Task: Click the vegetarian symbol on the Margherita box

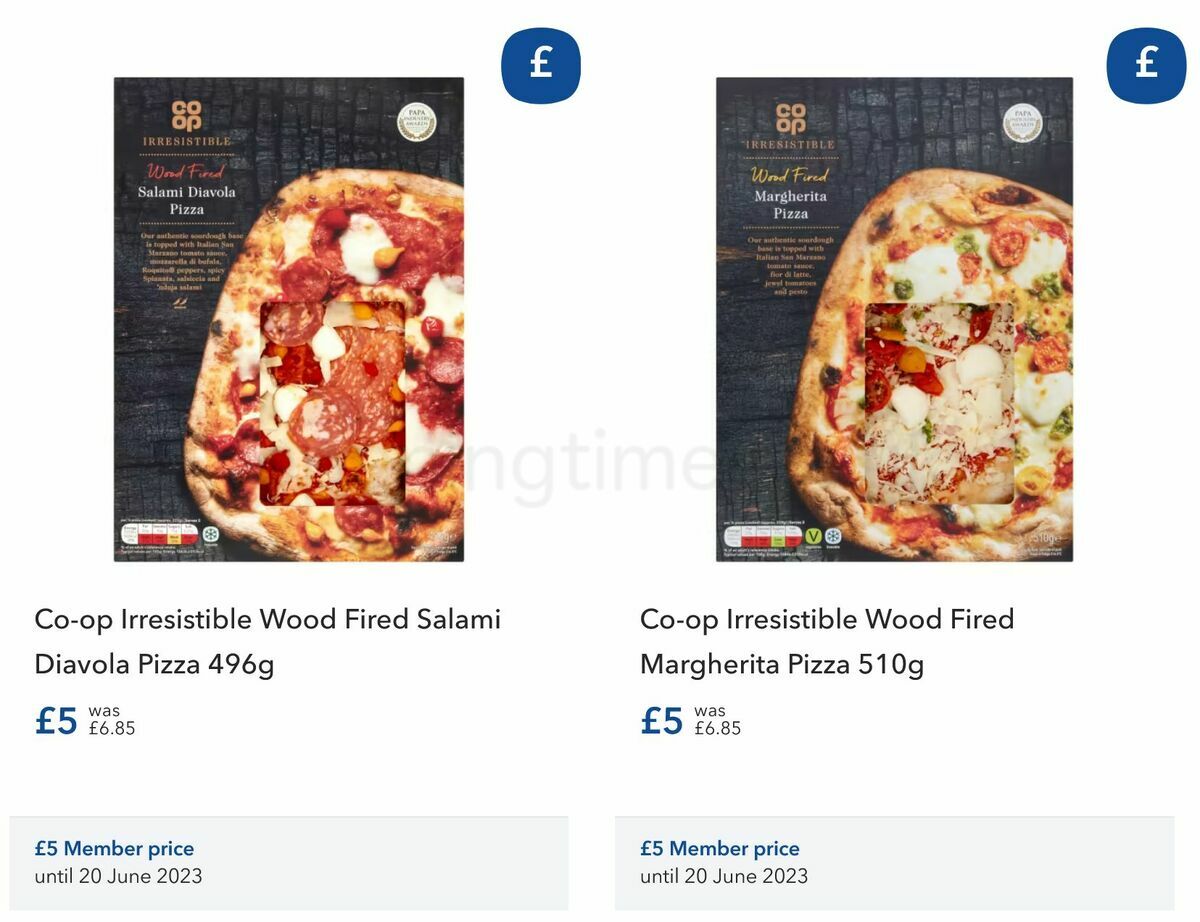Action: point(814,536)
